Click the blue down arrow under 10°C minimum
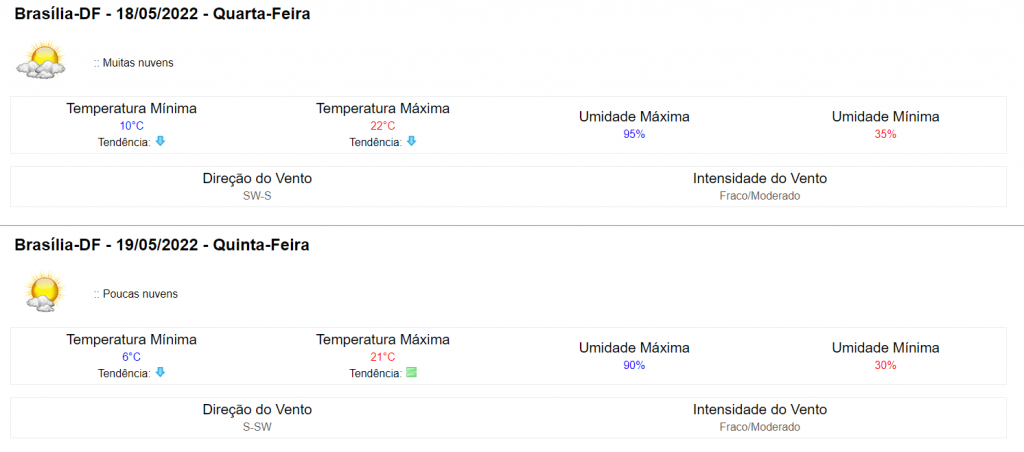The height and width of the screenshot is (452, 1024). point(160,140)
